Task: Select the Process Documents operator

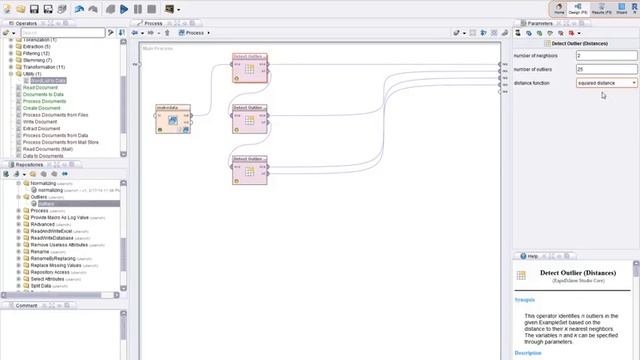Action: [x=44, y=101]
